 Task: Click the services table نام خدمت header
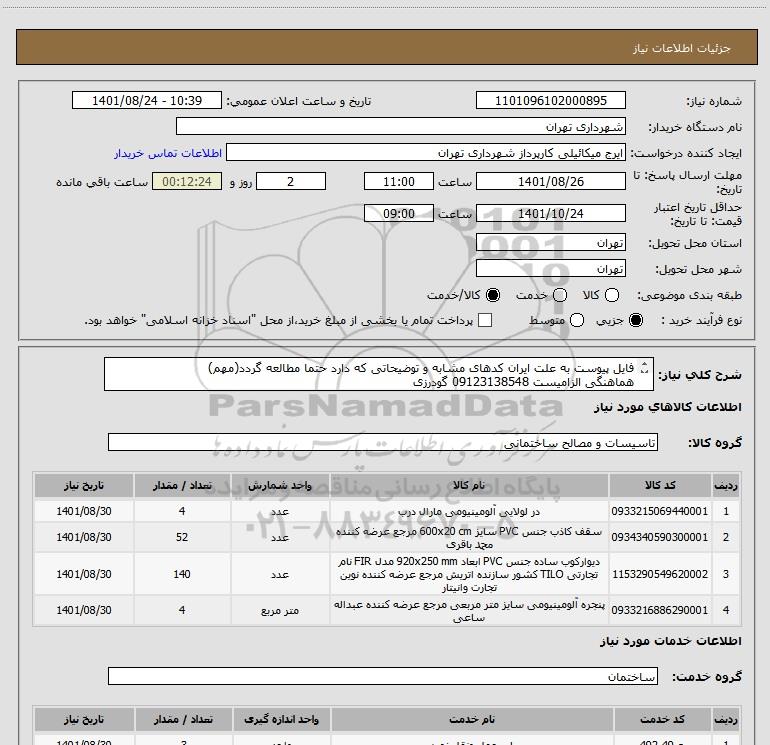click(472, 719)
